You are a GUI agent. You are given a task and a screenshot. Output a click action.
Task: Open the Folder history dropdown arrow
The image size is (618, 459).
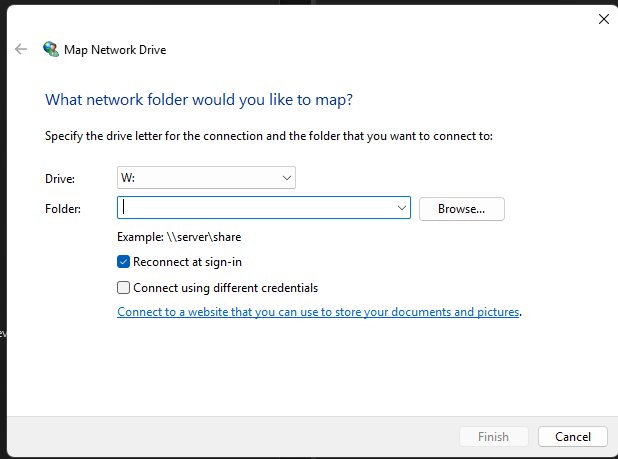click(x=402, y=208)
